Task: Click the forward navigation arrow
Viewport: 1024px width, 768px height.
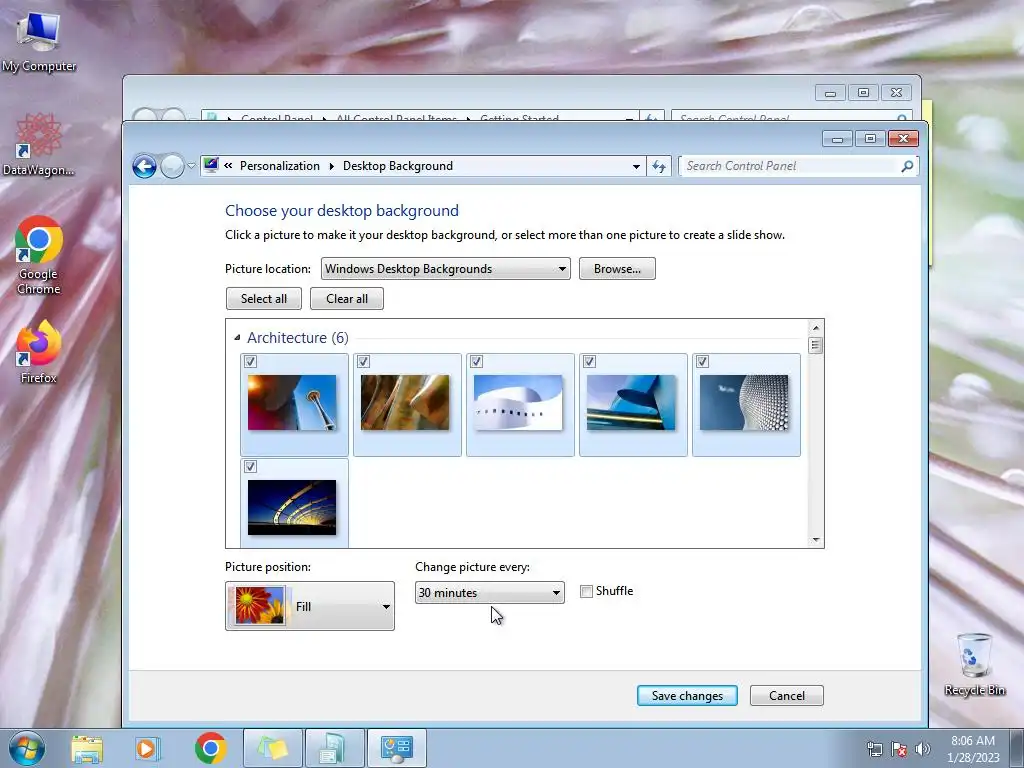Action: [x=172, y=167]
